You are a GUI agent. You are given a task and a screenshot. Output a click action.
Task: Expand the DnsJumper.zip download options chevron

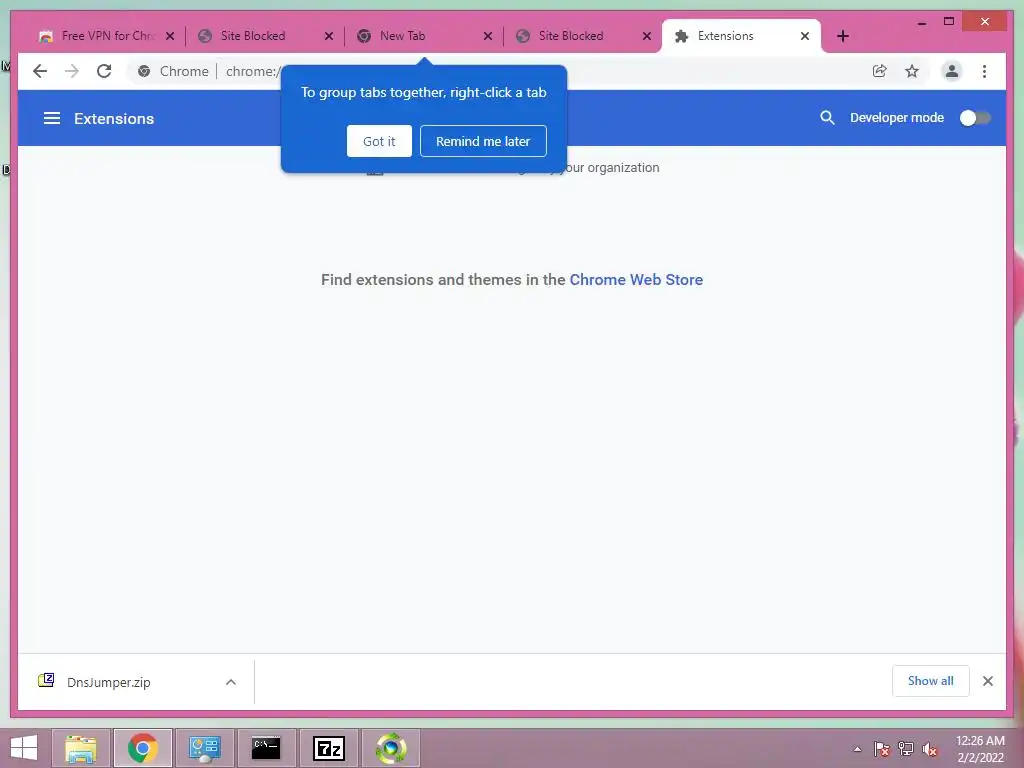[x=231, y=682]
